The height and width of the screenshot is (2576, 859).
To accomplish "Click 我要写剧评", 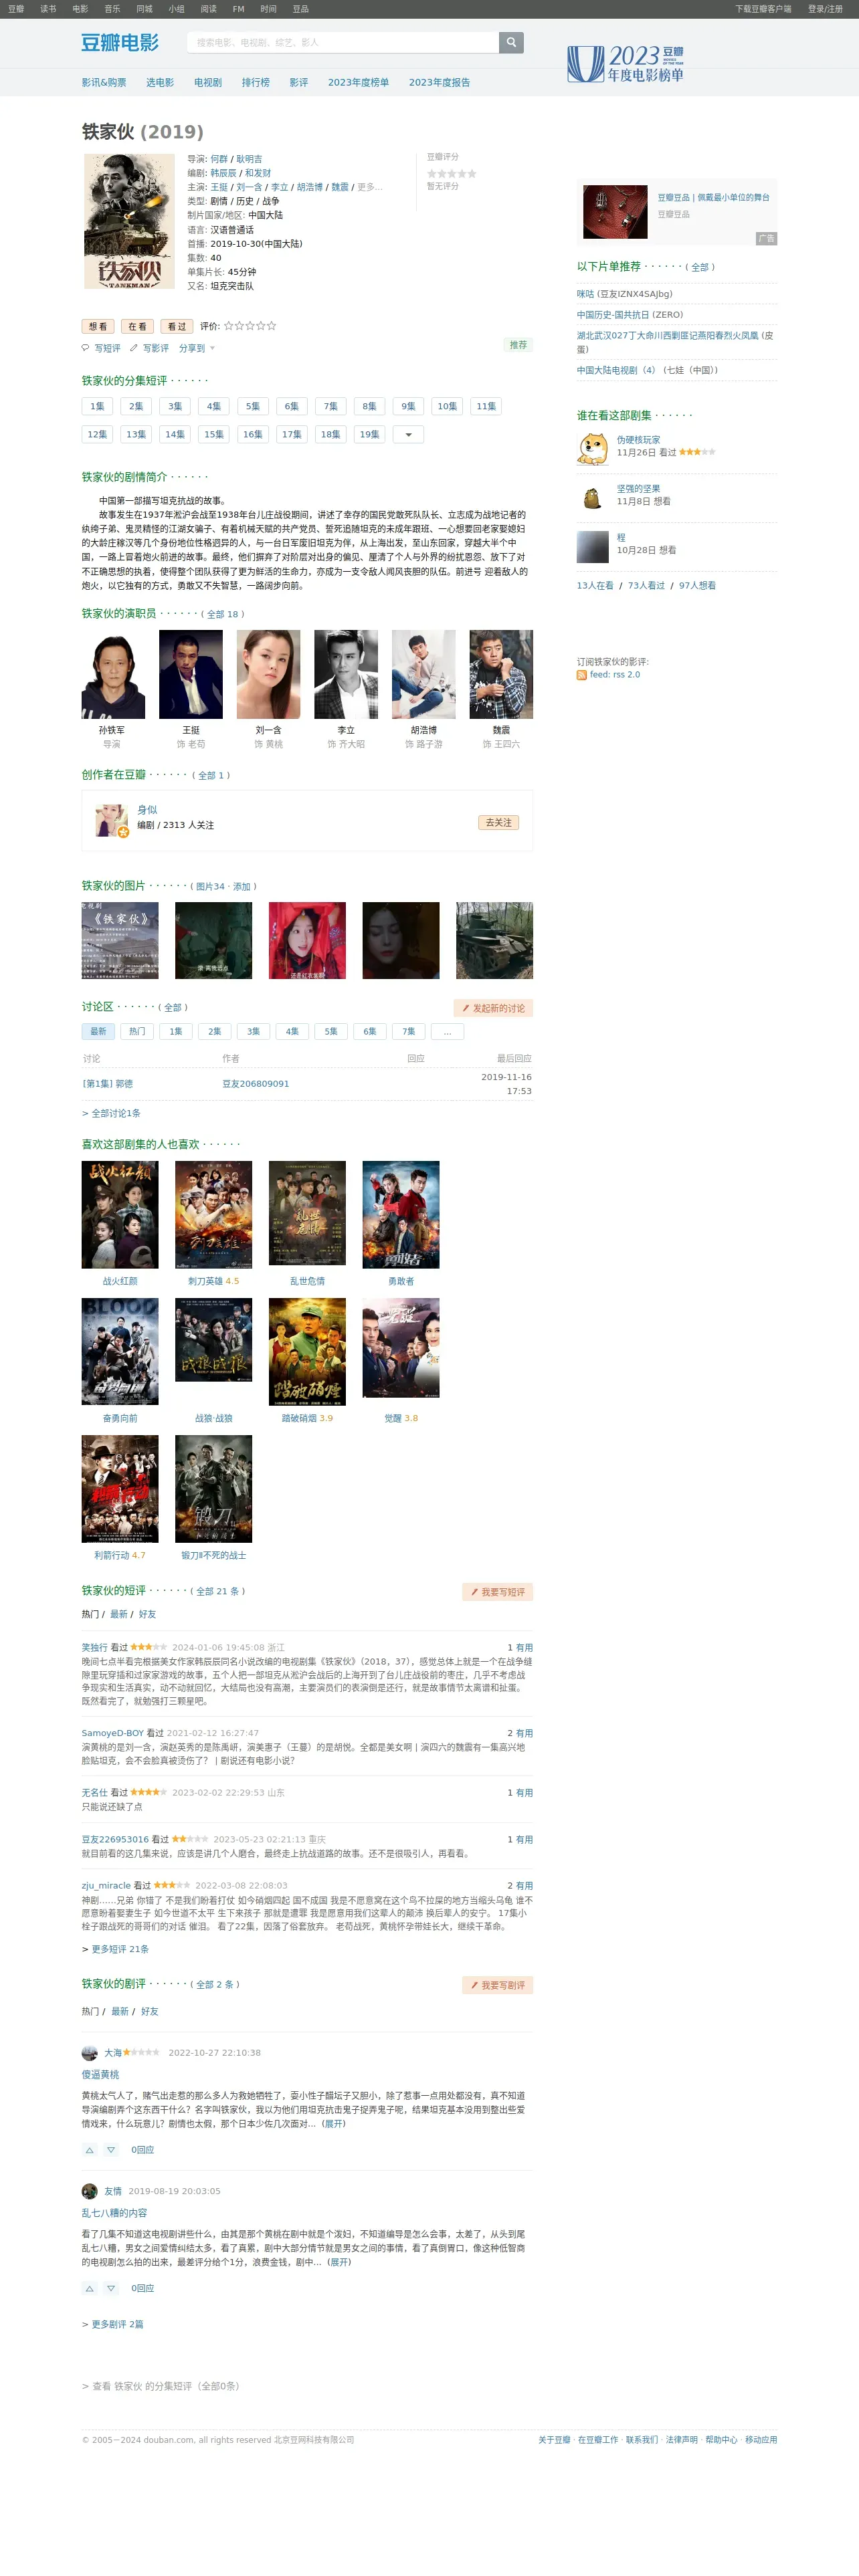I will tap(497, 1985).
